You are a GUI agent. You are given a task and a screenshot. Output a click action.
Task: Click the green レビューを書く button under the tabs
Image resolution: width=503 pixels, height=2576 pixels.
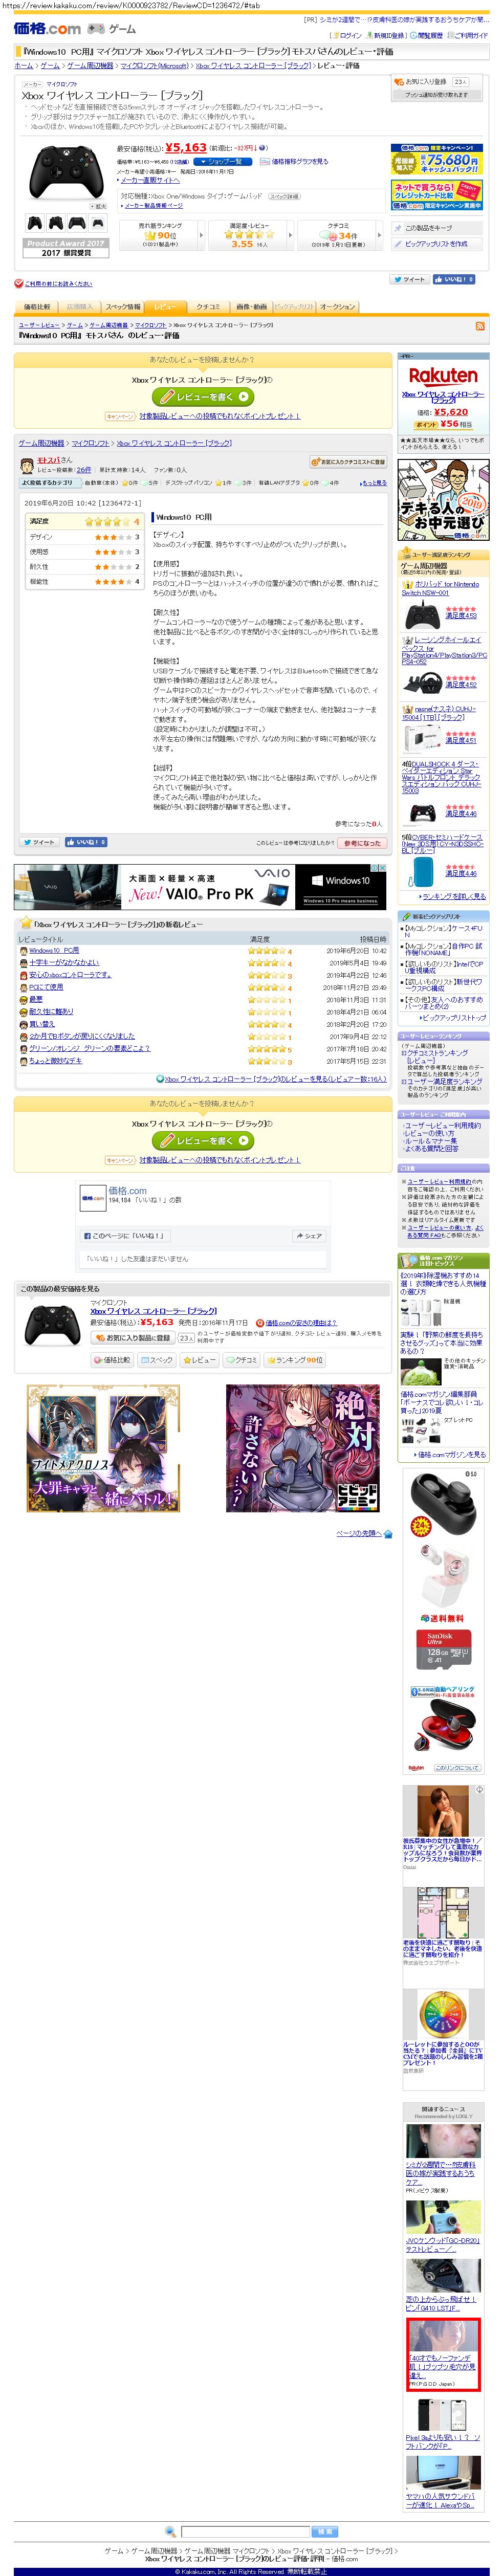pos(203,397)
